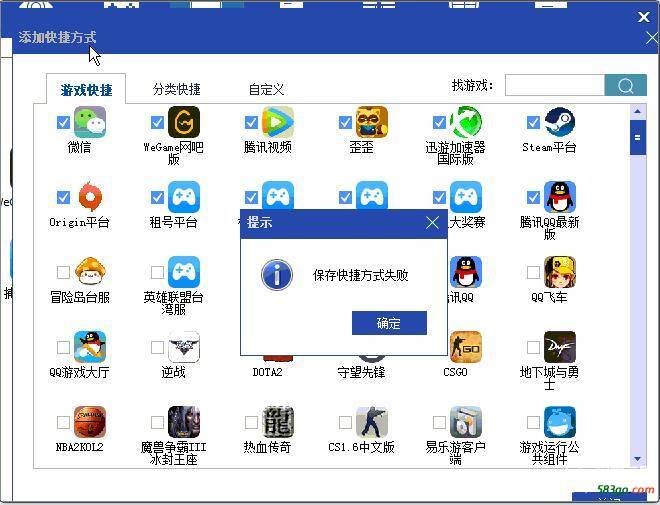Click the 地下城与勇士 DNF icon
Image resolution: width=660 pixels, height=505 pixels.
click(x=560, y=347)
